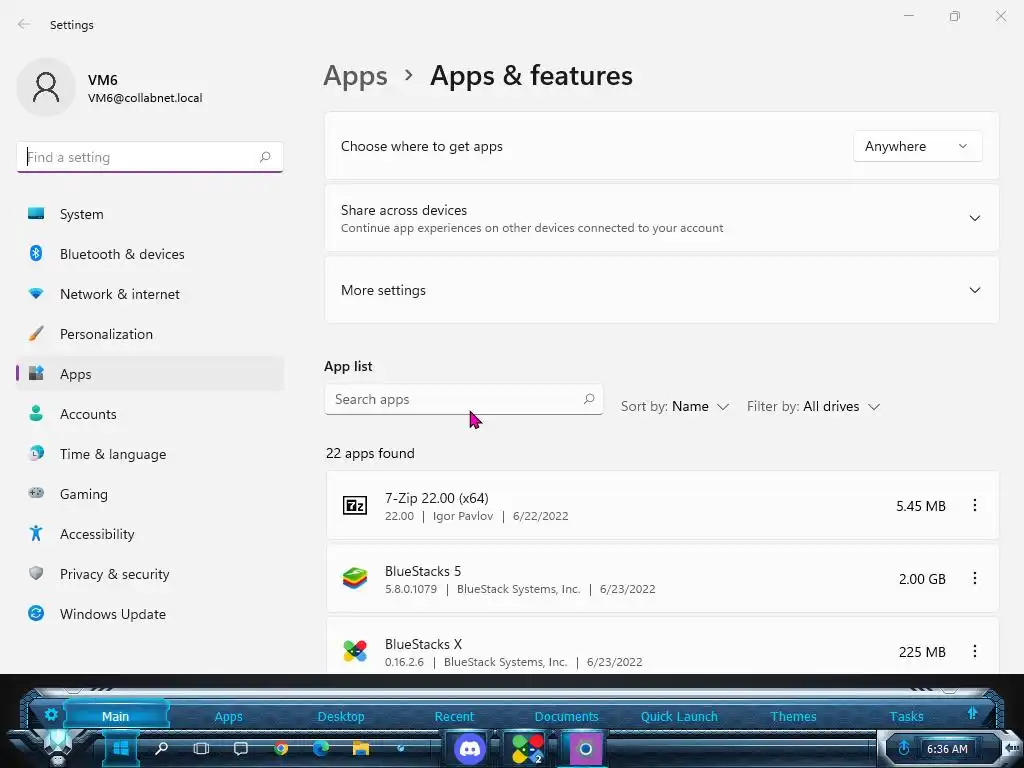Focus the Search apps field
Screen dimensions: 1024x768
tap(464, 399)
